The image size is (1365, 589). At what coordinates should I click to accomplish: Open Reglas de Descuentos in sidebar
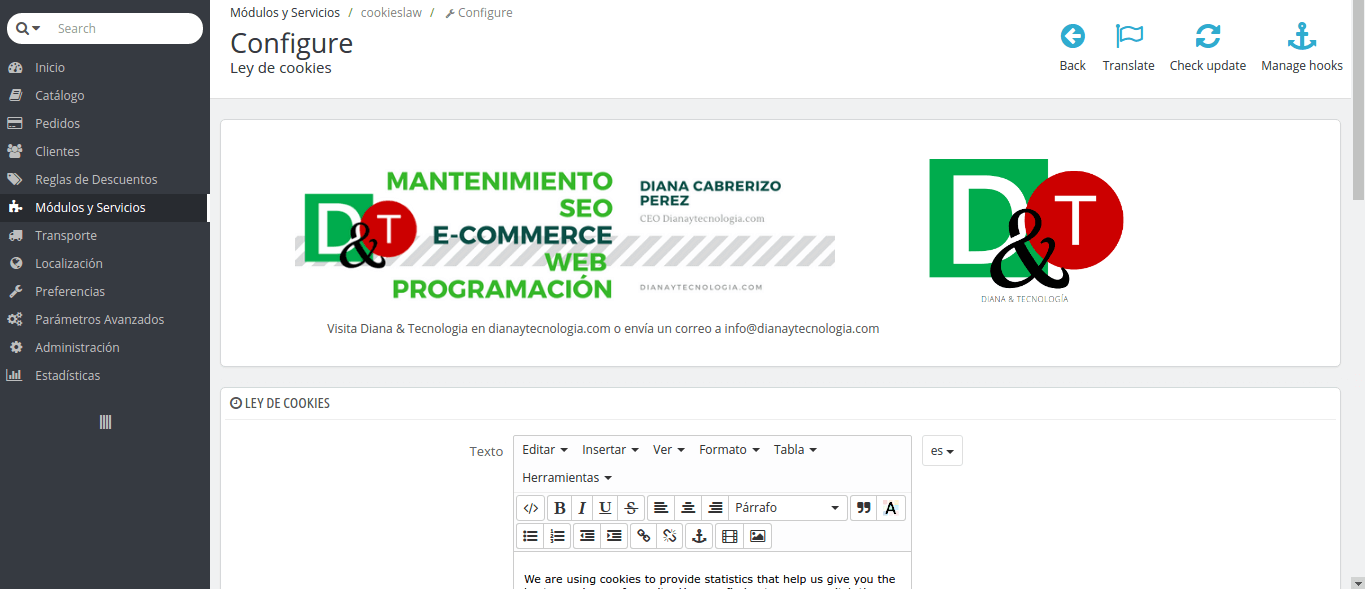click(x=105, y=180)
